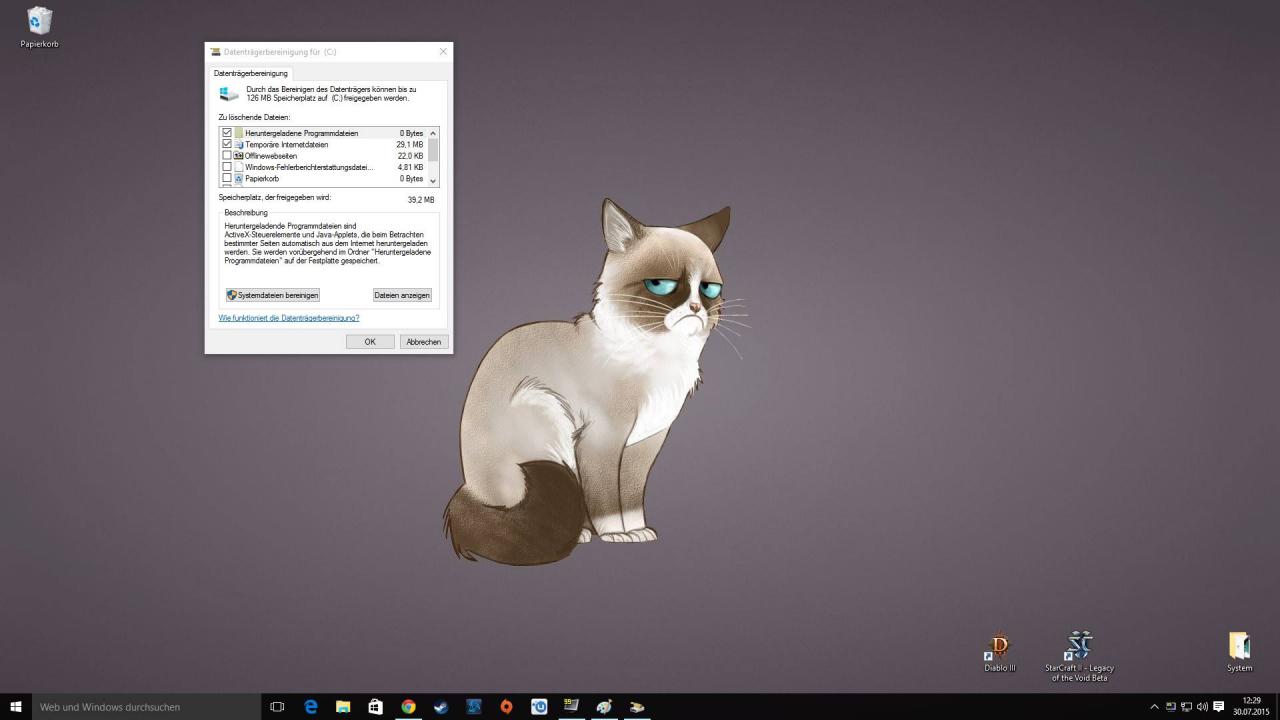
Task: Open the System folder on the desktop
Action: 1239,652
